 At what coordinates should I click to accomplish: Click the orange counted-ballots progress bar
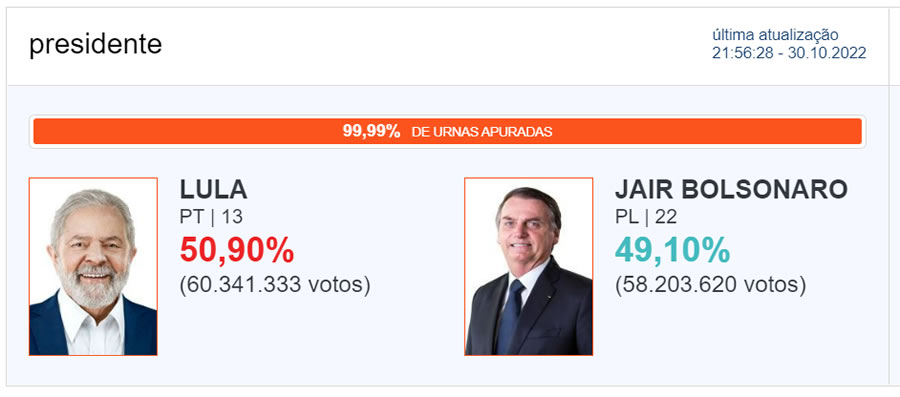pos(448,131)
